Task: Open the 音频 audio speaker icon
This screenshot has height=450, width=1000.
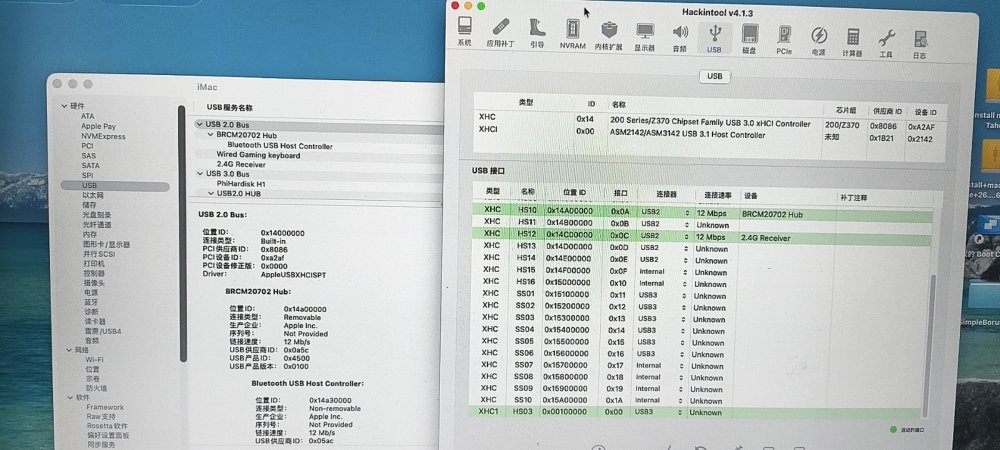Action: tap(680, 37)
